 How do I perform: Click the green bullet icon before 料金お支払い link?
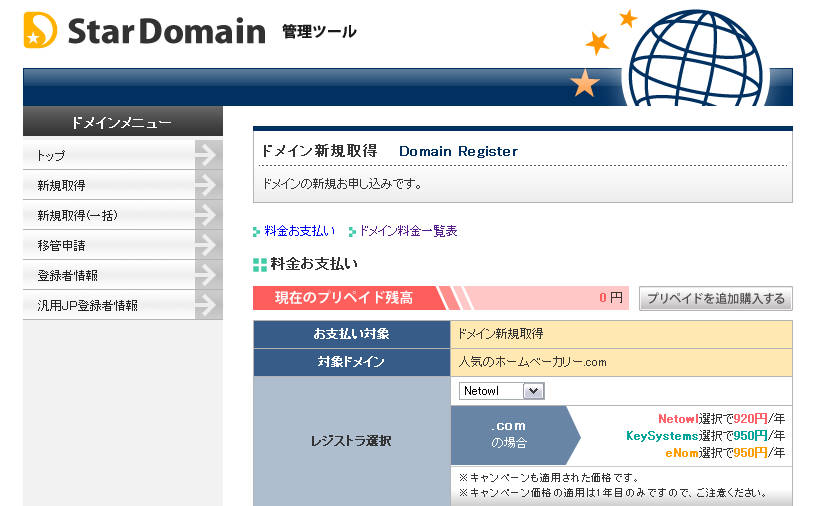(256, 232)
